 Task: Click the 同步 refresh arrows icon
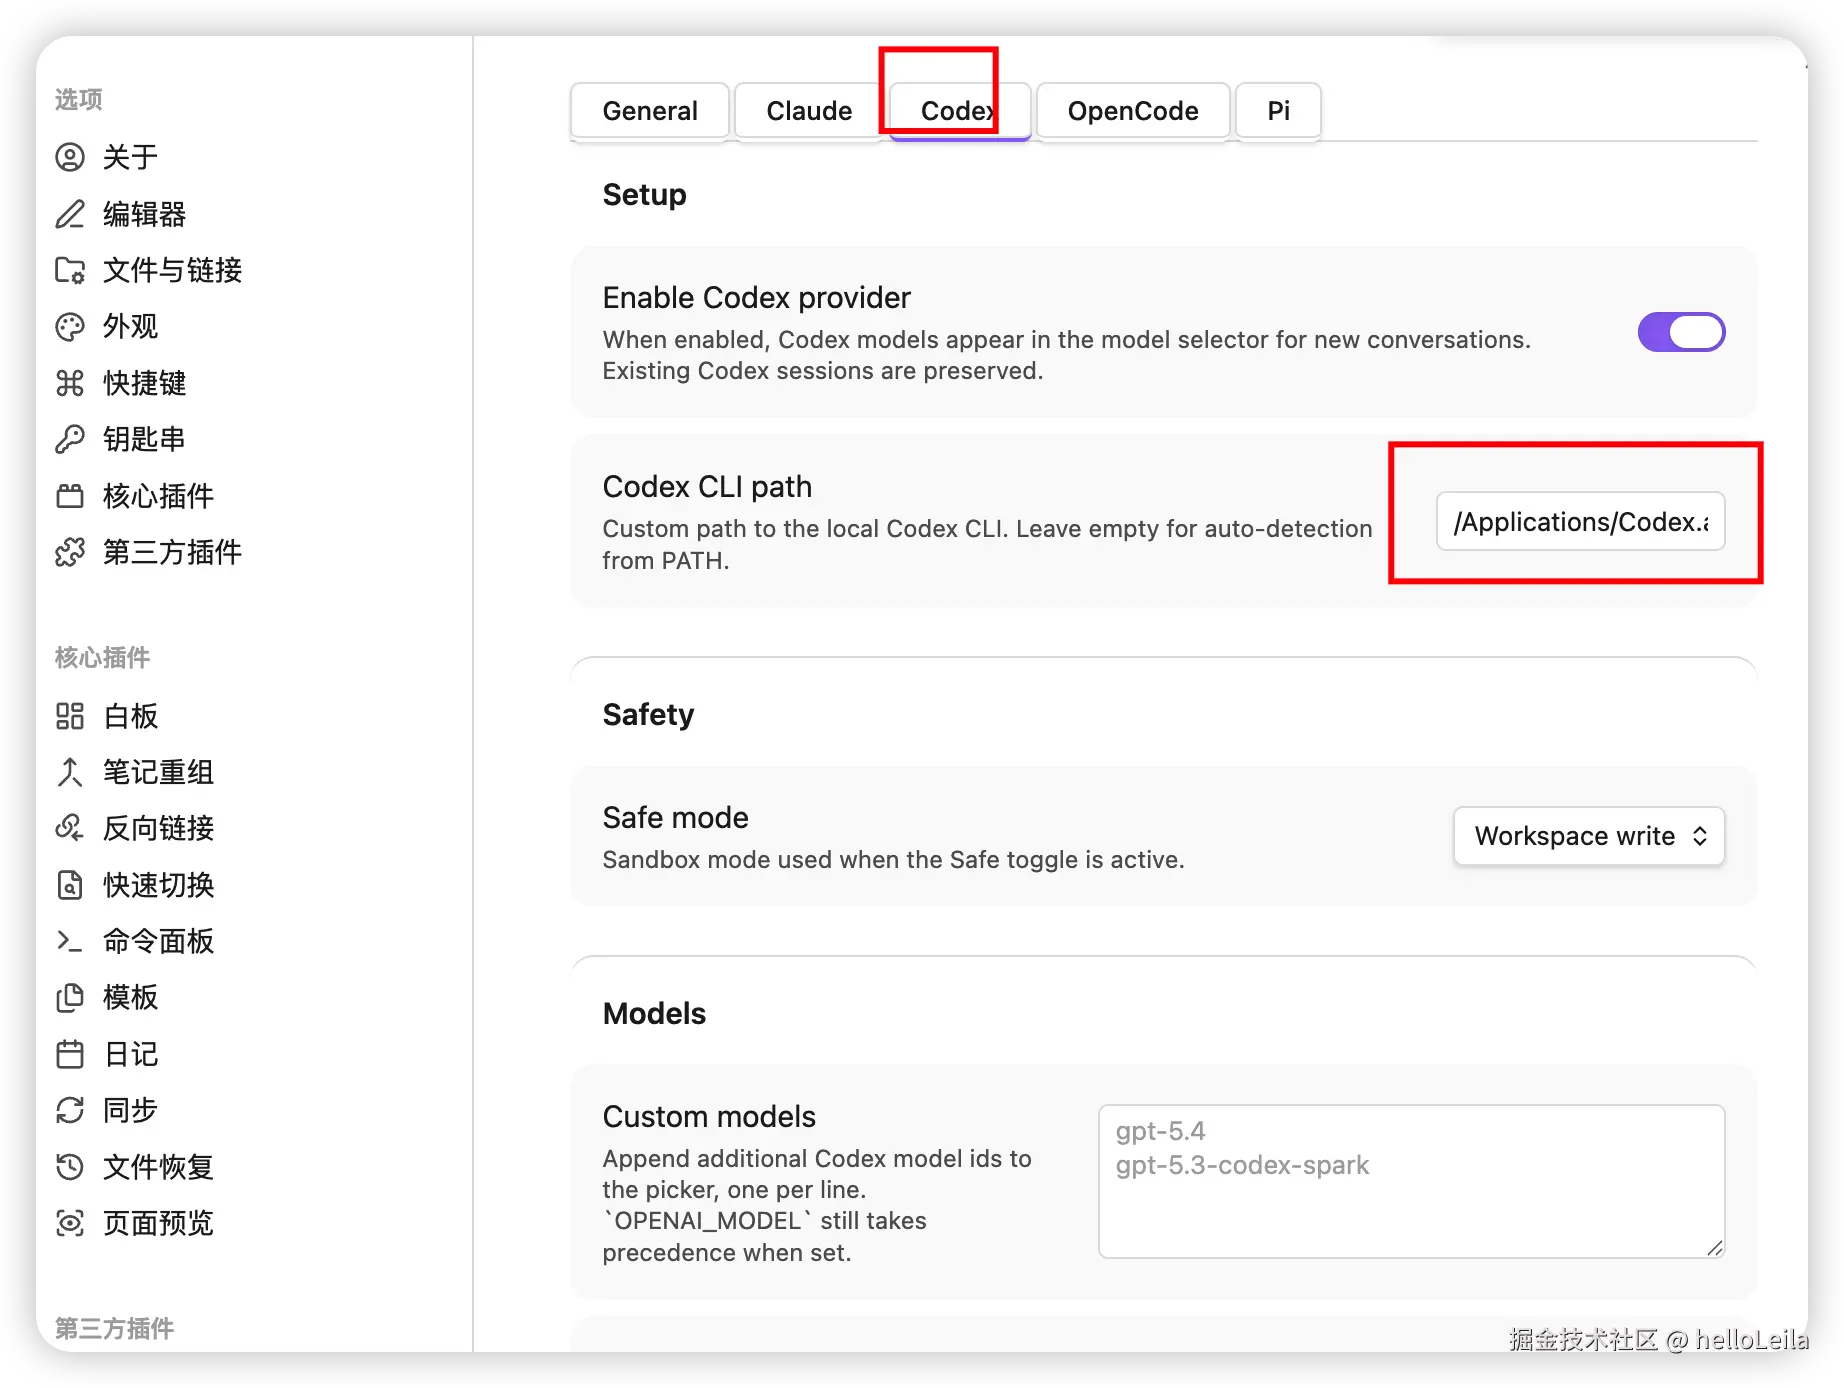coord(70,1110)
